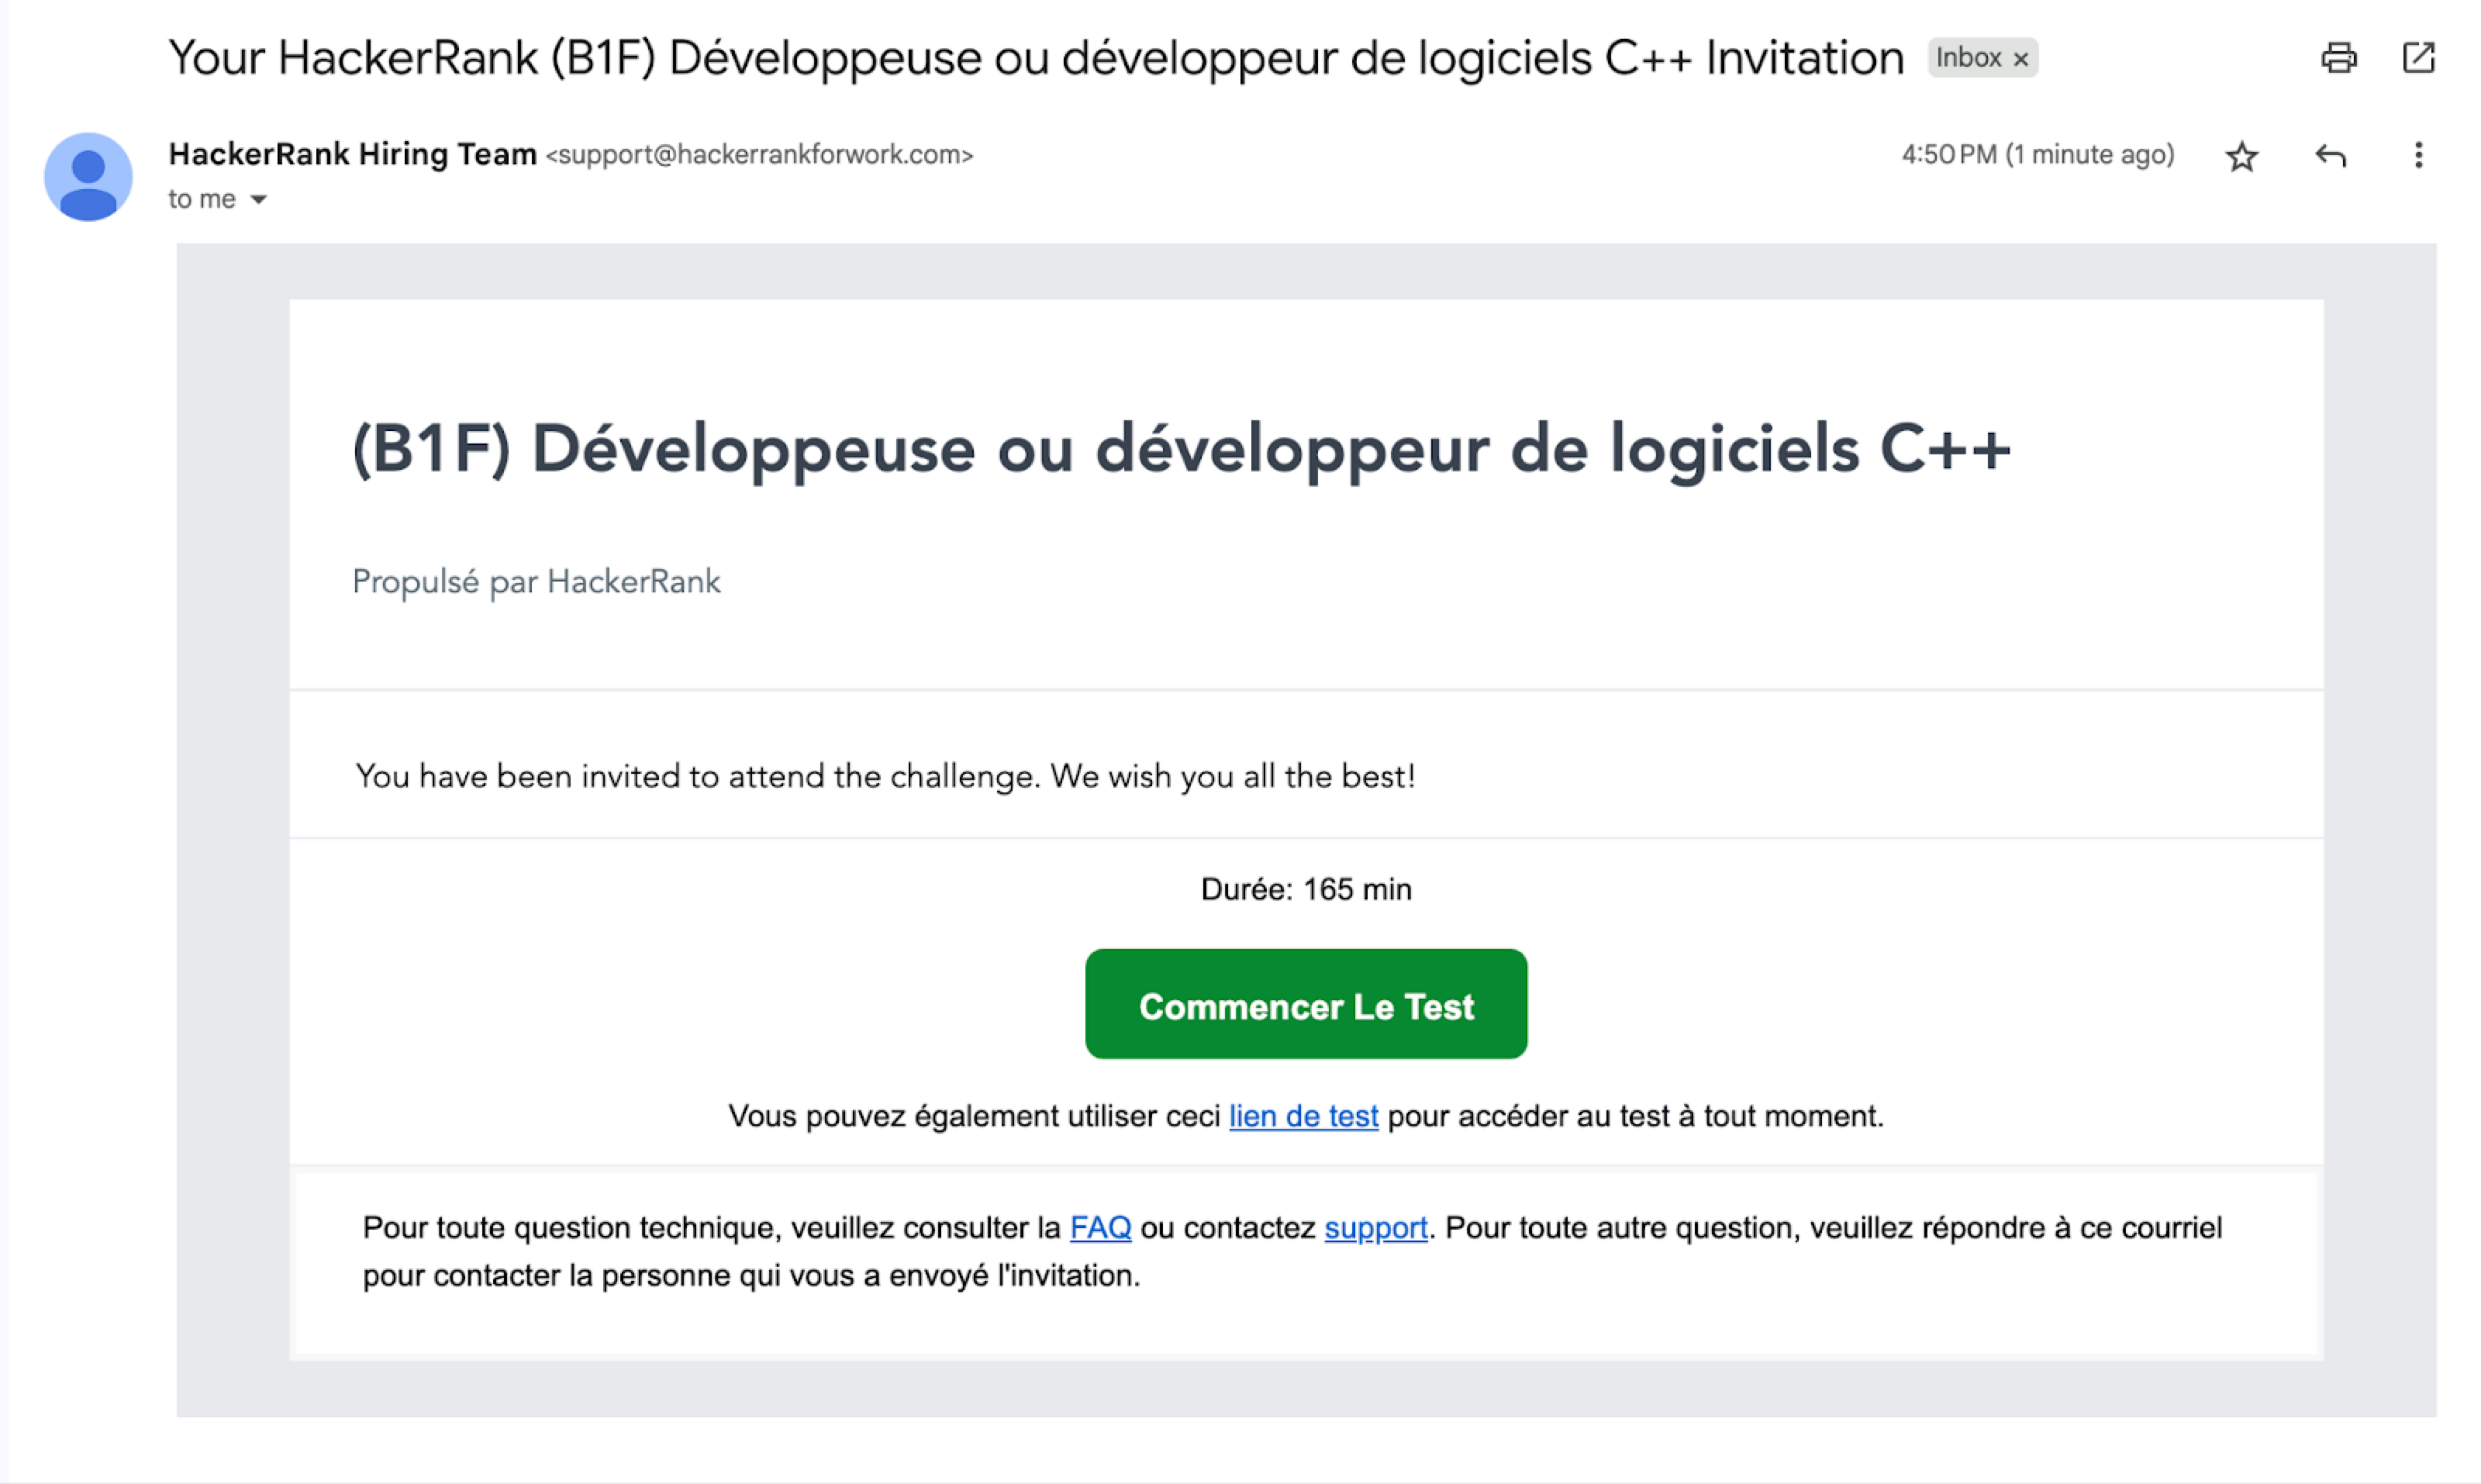2481x1484 pixels.
Task: Print this email with the printer icon
Action: click(x=2337, y=58)
